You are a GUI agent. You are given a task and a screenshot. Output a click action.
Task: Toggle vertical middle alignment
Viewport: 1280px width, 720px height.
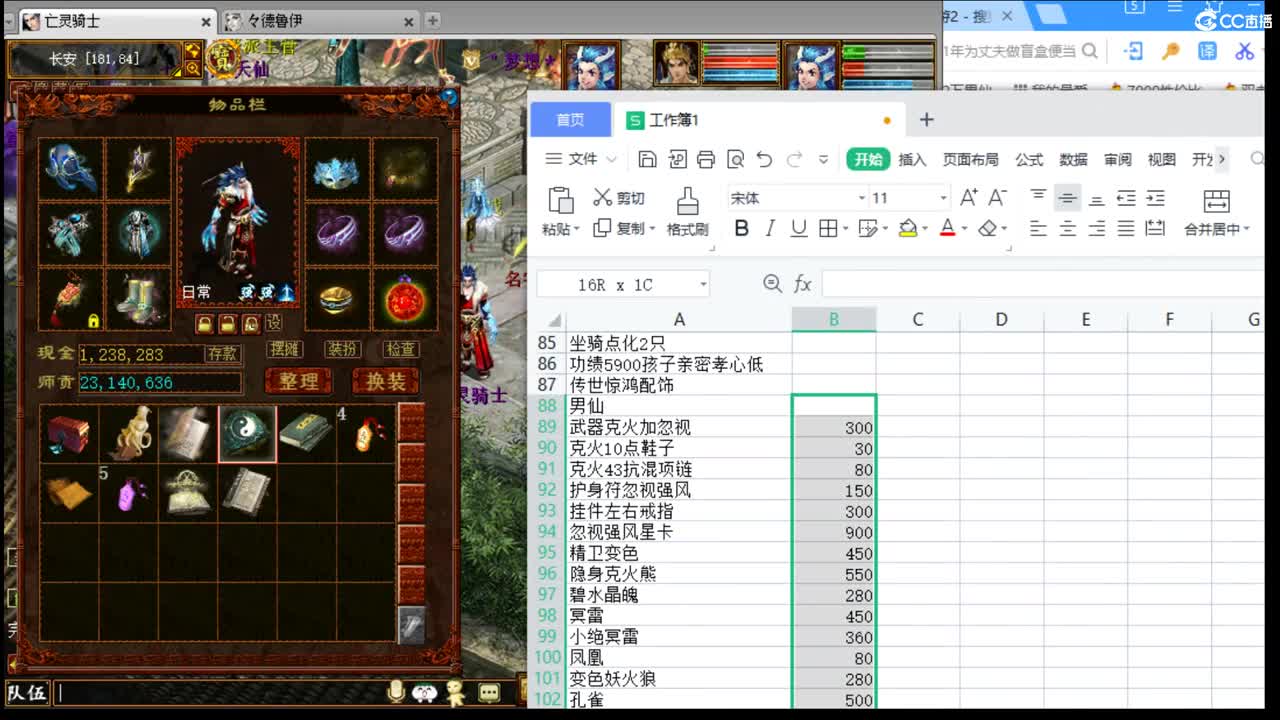coord(1067,197)
